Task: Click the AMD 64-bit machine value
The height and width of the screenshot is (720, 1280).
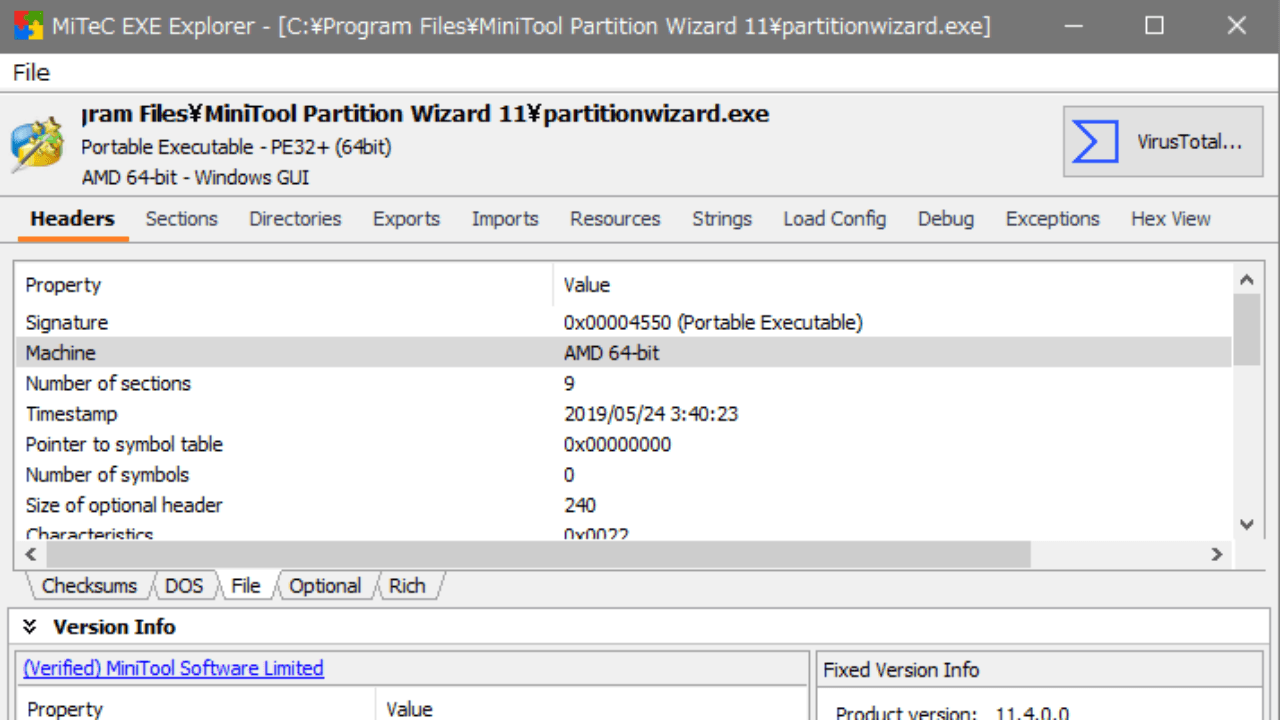Action: pos(612,353)
